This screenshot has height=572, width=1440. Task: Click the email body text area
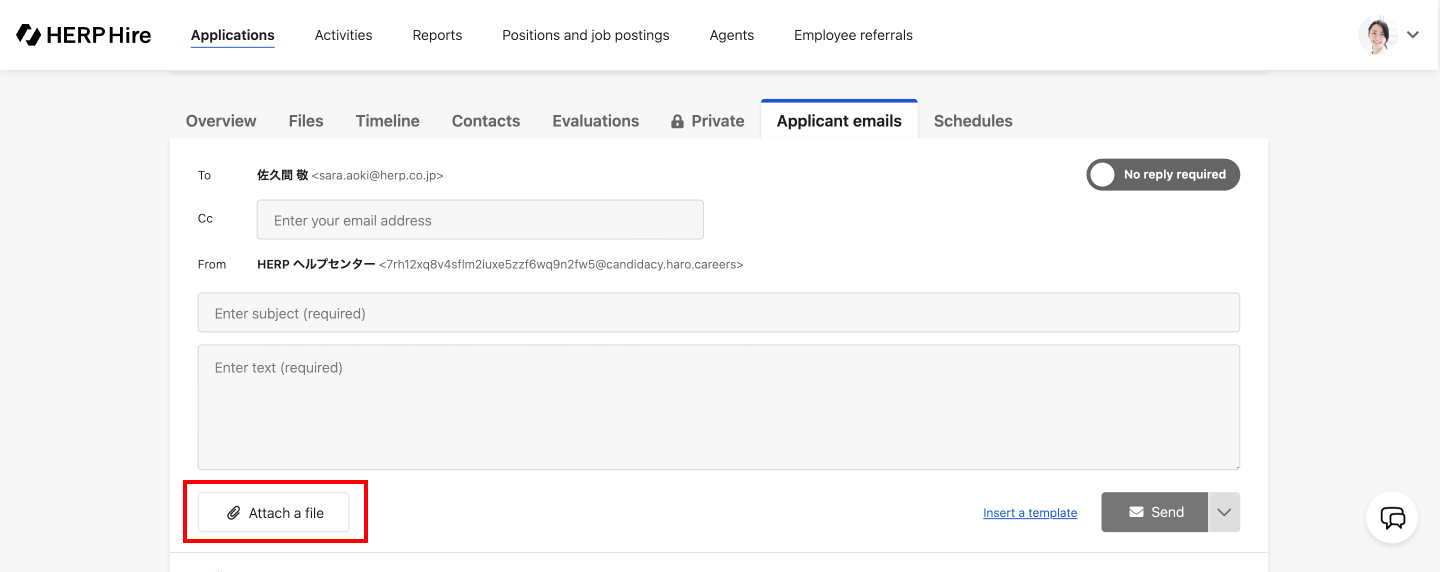(x=718, y=407)
